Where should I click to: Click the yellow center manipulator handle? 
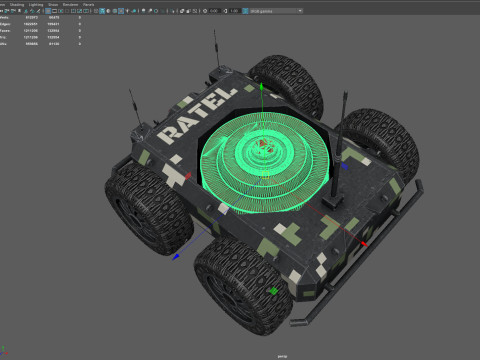tap(265, 175)
